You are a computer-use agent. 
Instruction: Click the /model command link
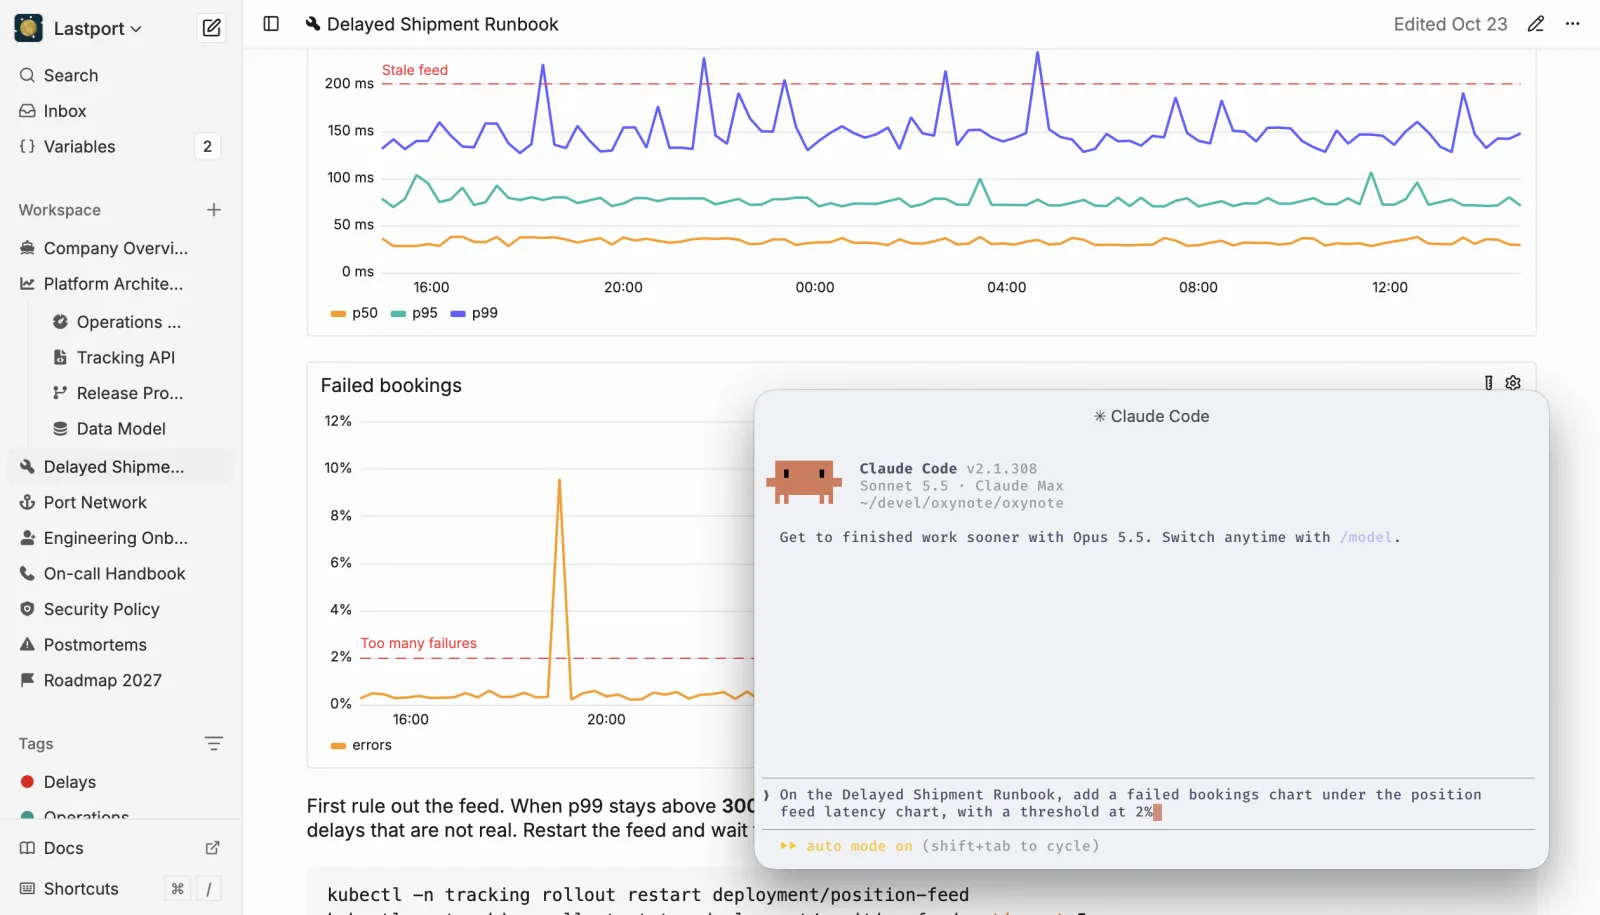[1366, 537]
